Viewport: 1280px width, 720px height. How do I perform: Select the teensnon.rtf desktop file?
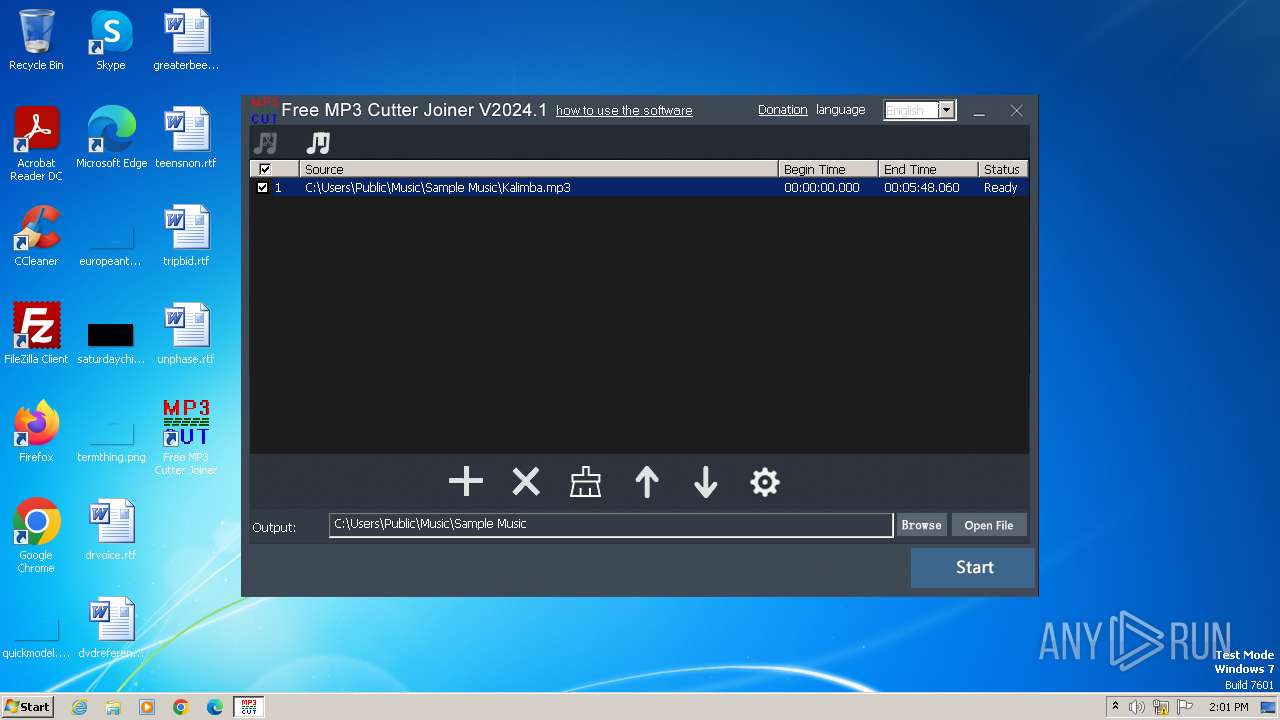tap(186, 138)
